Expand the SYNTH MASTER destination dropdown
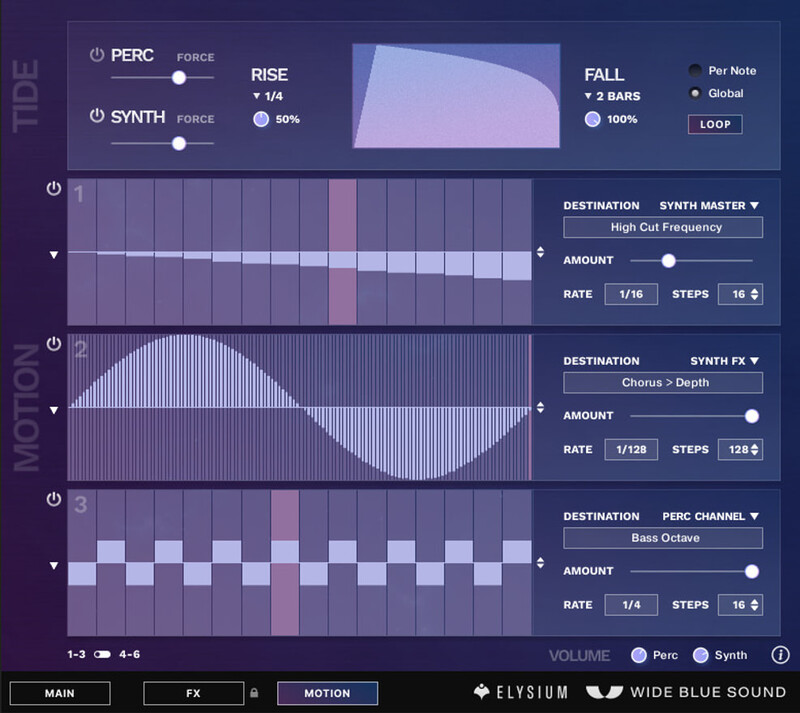Screen dimensions: 800x713 (709, 206)
